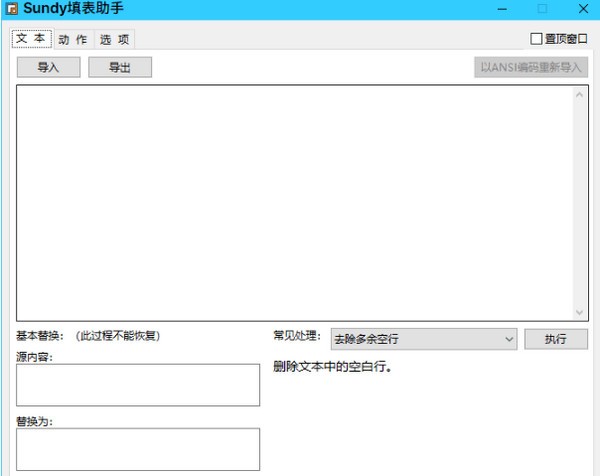This screenshot has width=600, height=476.
Task: Click the 导出 button
Action: [x=119, y=67]
